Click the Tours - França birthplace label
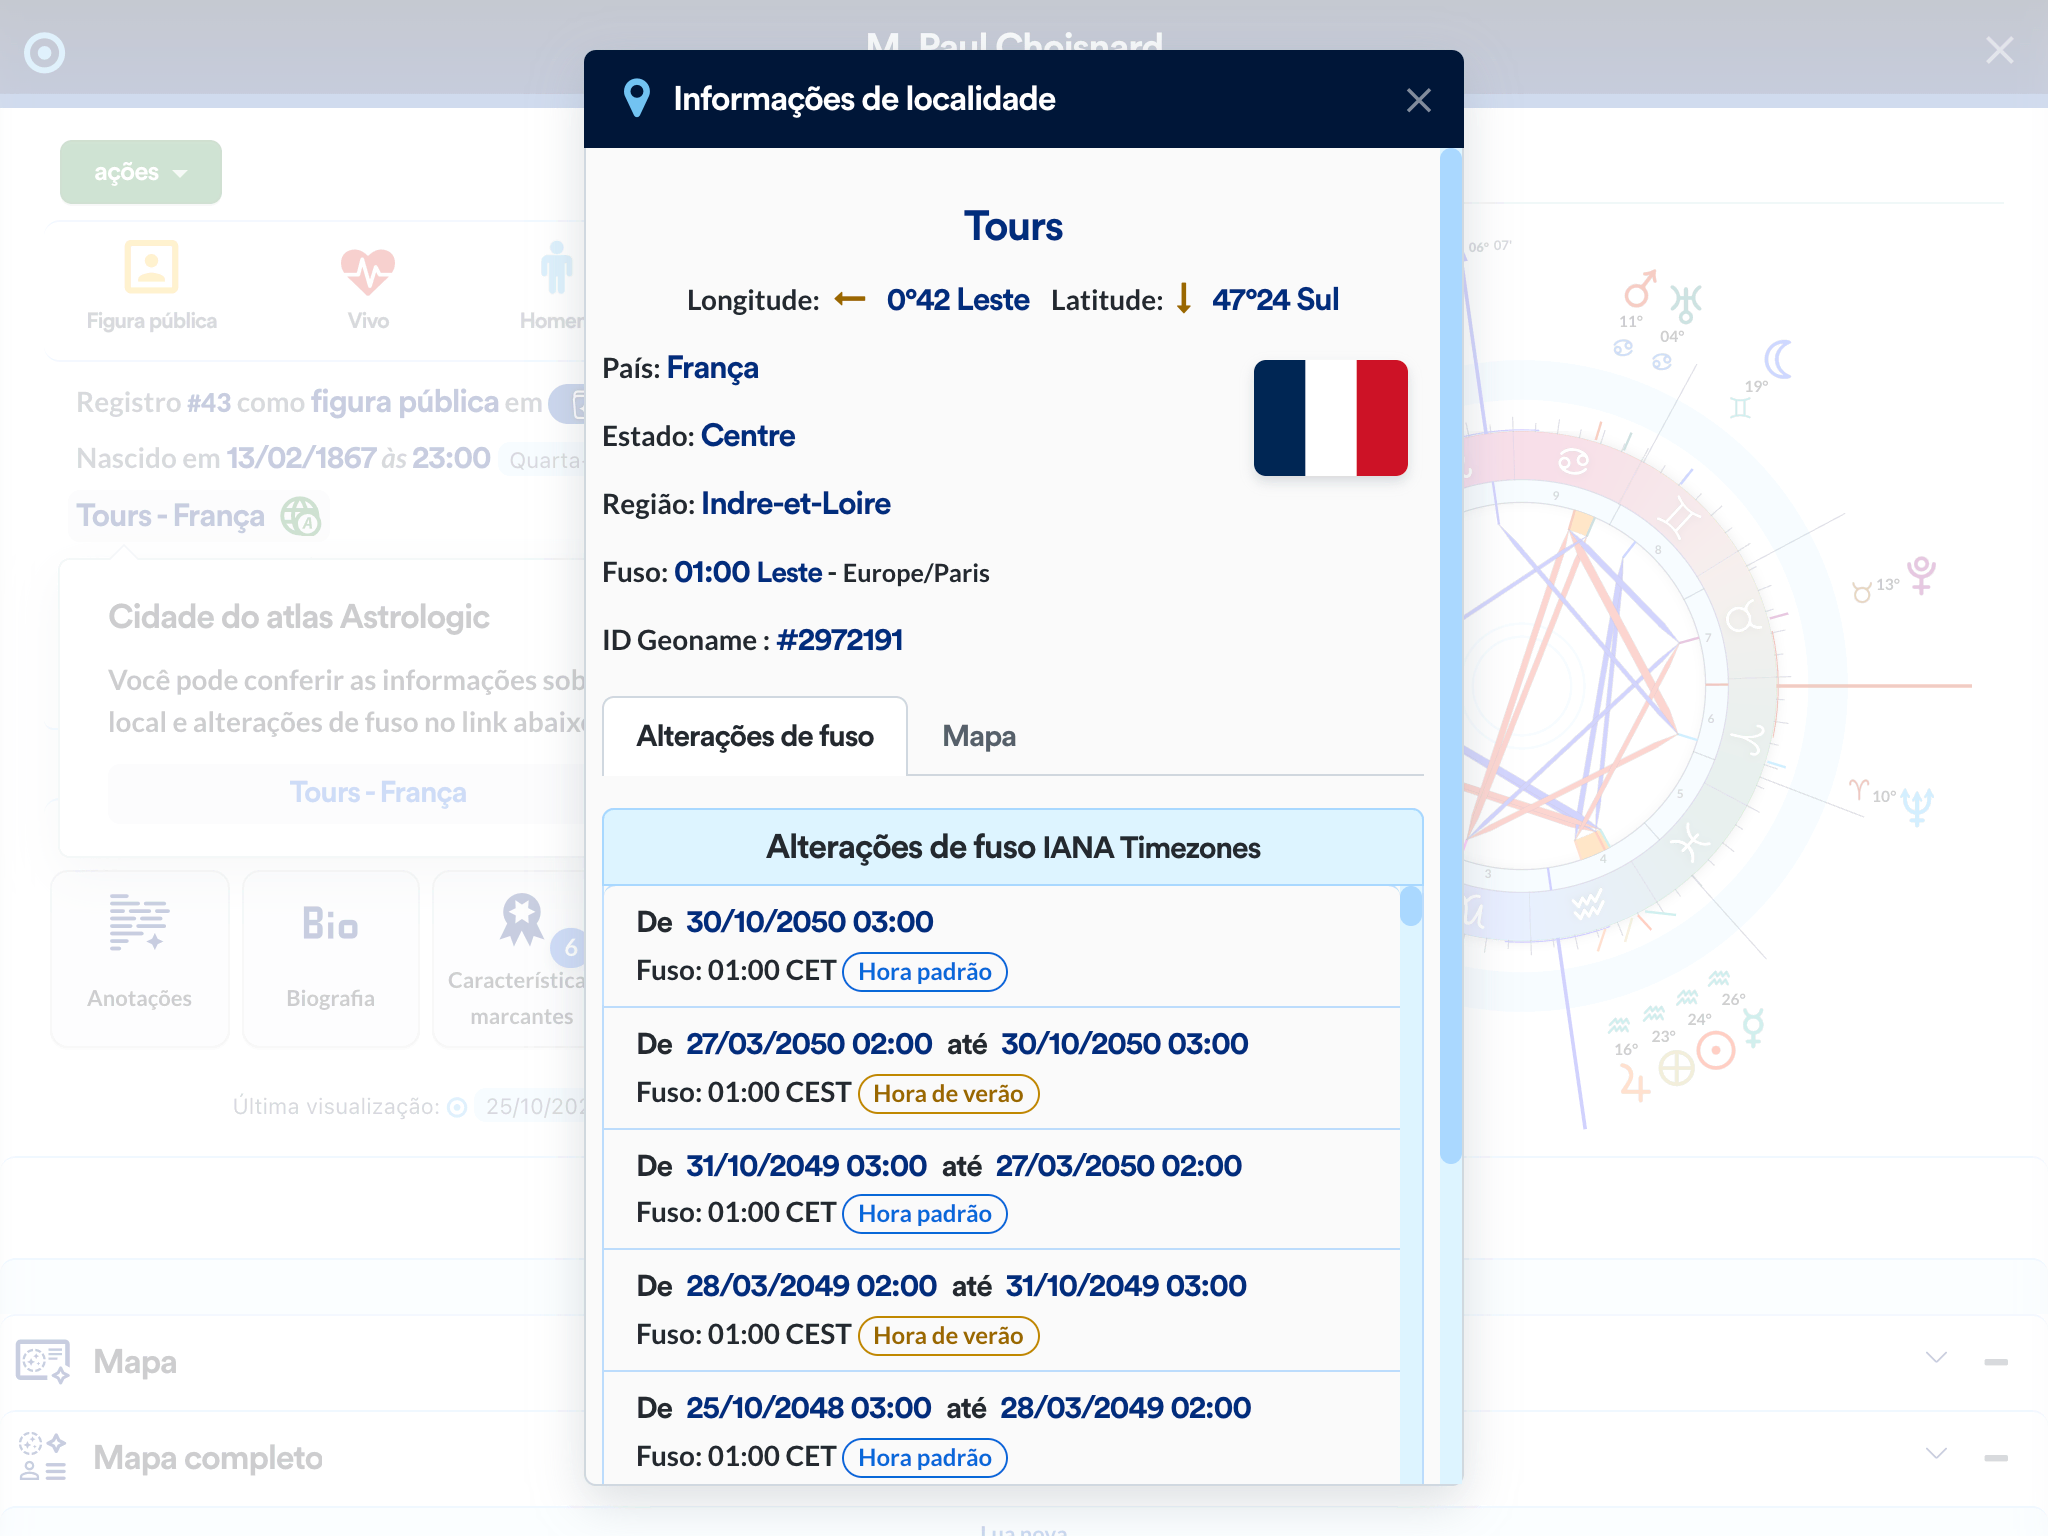2048x1536 pixels. coord(171,516)
